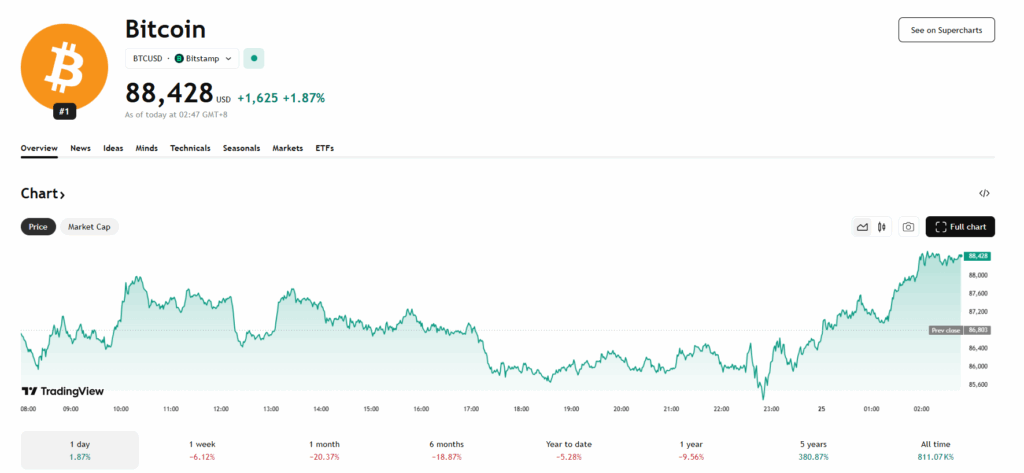Click See on Supercharts button

946,30
